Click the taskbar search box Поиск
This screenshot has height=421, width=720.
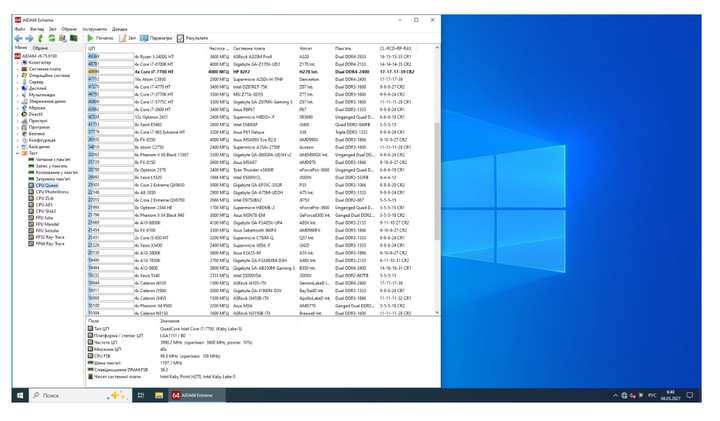point(79,395)
